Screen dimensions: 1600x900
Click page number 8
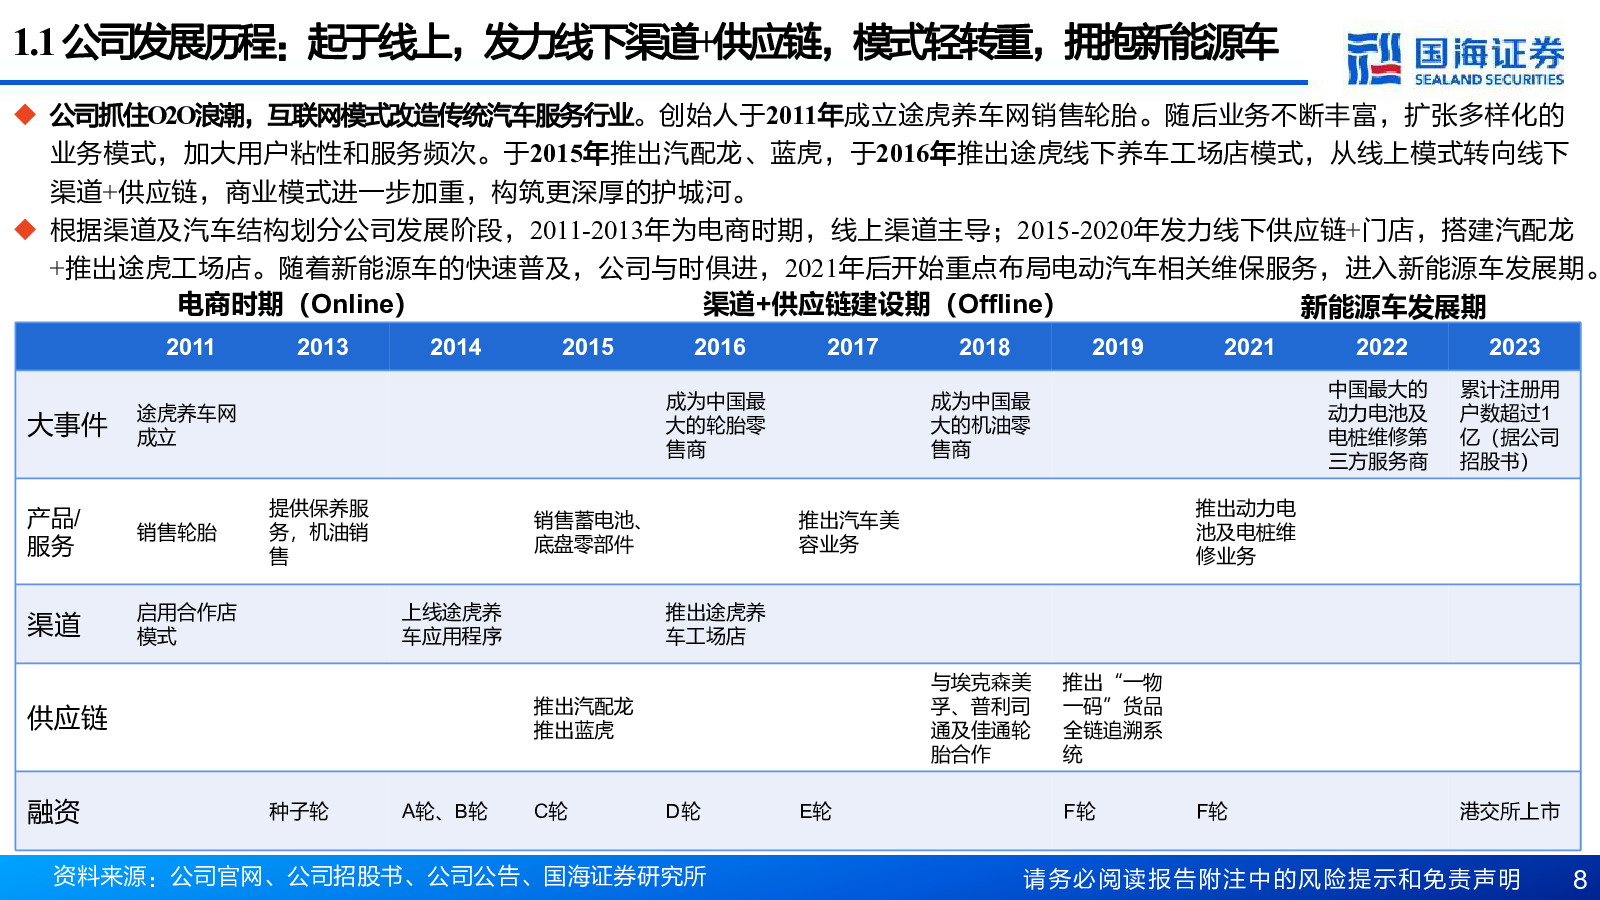pyautogui.click(x=1580, y=879)
